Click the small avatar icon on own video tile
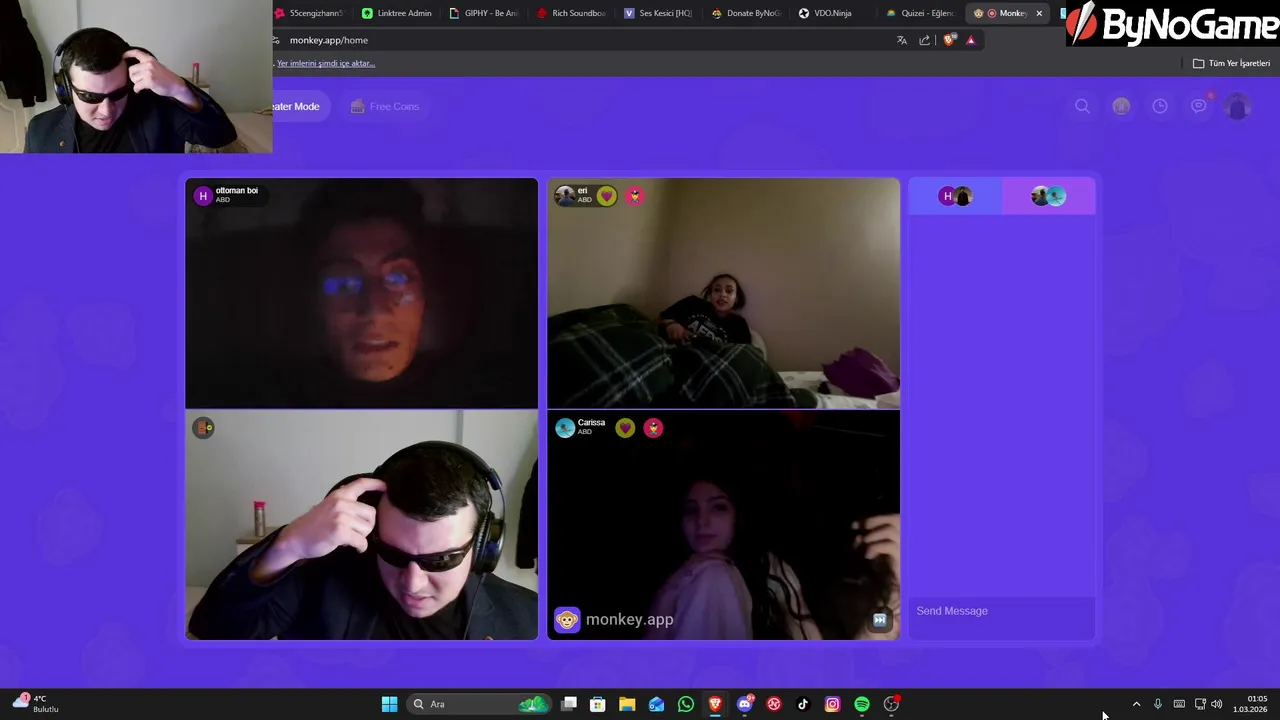1280x720 pixels. (x=203, y=428)
